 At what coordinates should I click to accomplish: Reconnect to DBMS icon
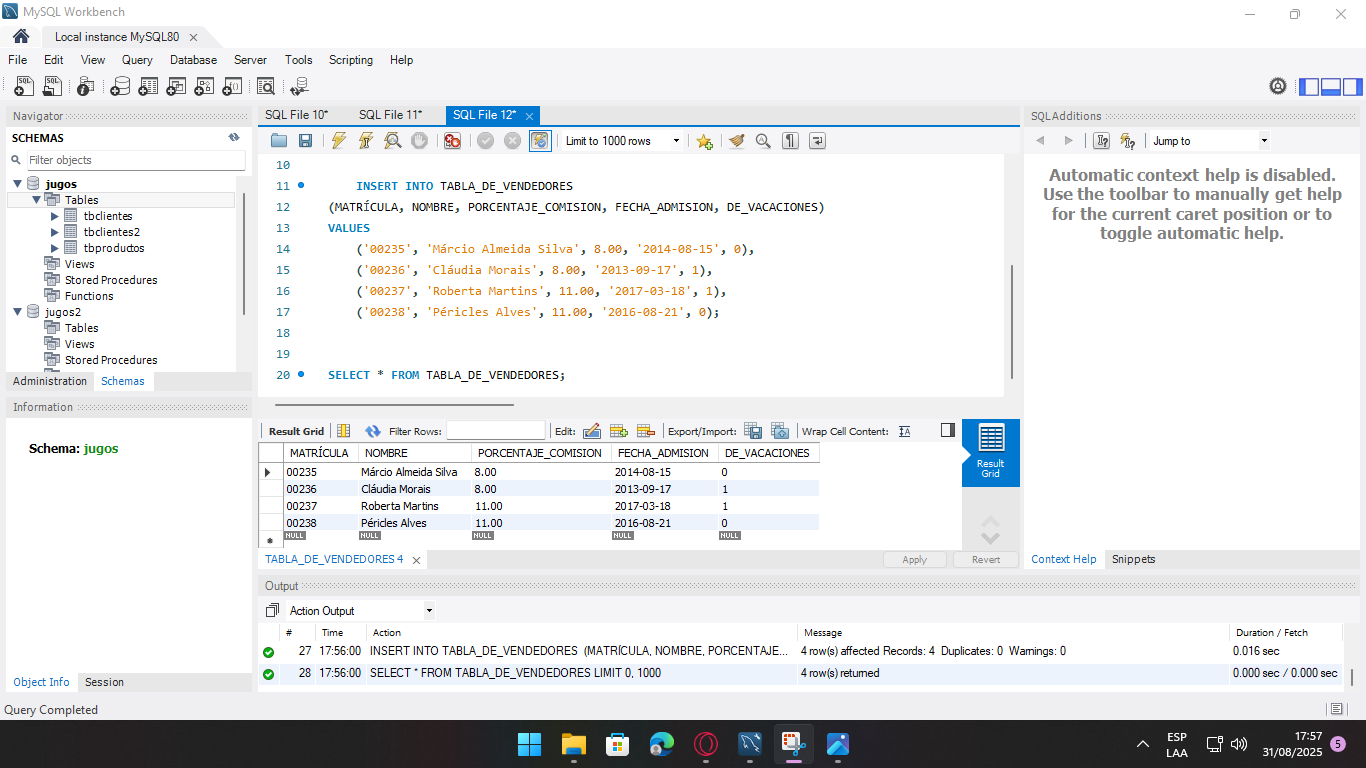299,87
